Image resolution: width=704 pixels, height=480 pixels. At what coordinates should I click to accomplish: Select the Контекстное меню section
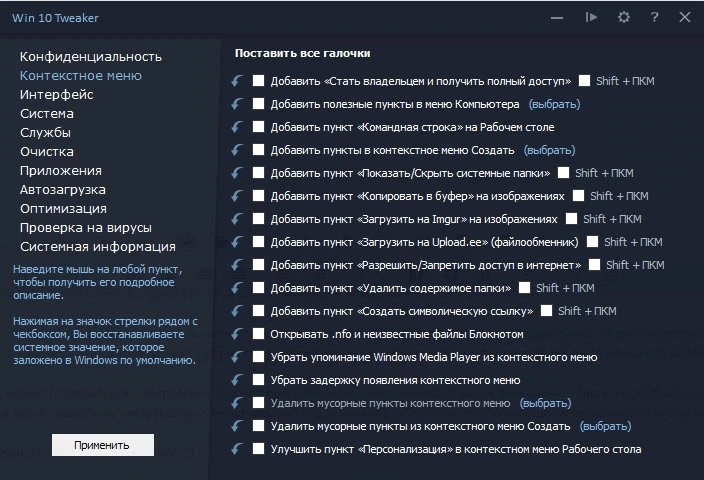tap(80, 75)
